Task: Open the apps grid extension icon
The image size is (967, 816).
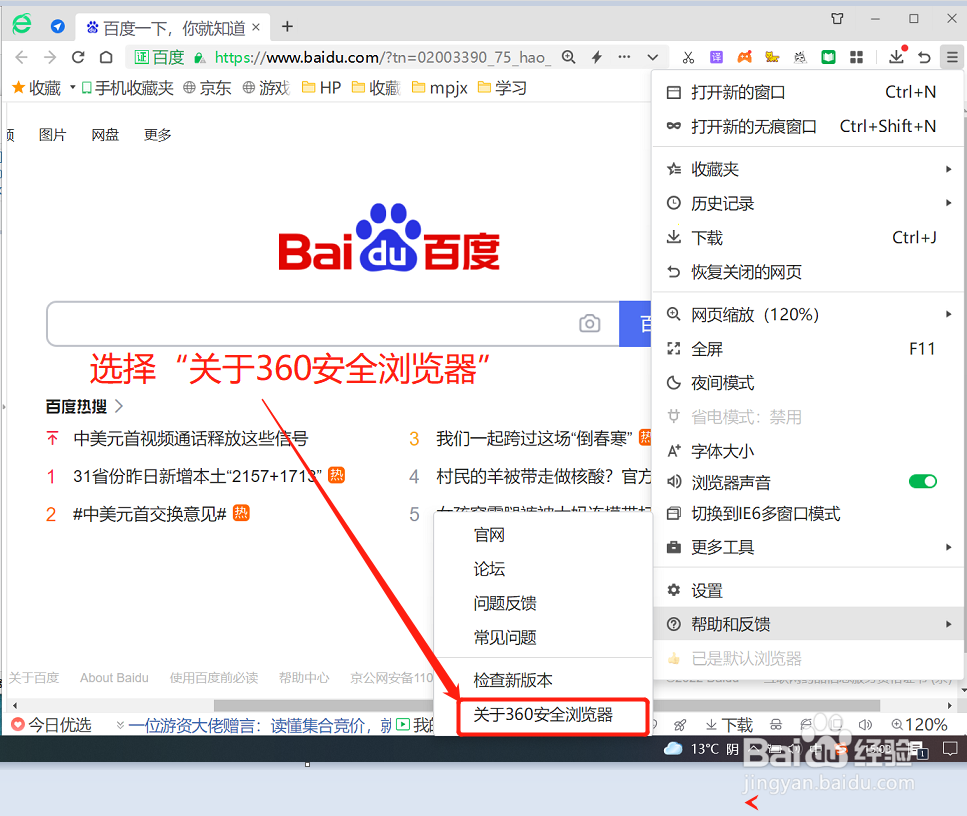Action: [x=857, y=57]
